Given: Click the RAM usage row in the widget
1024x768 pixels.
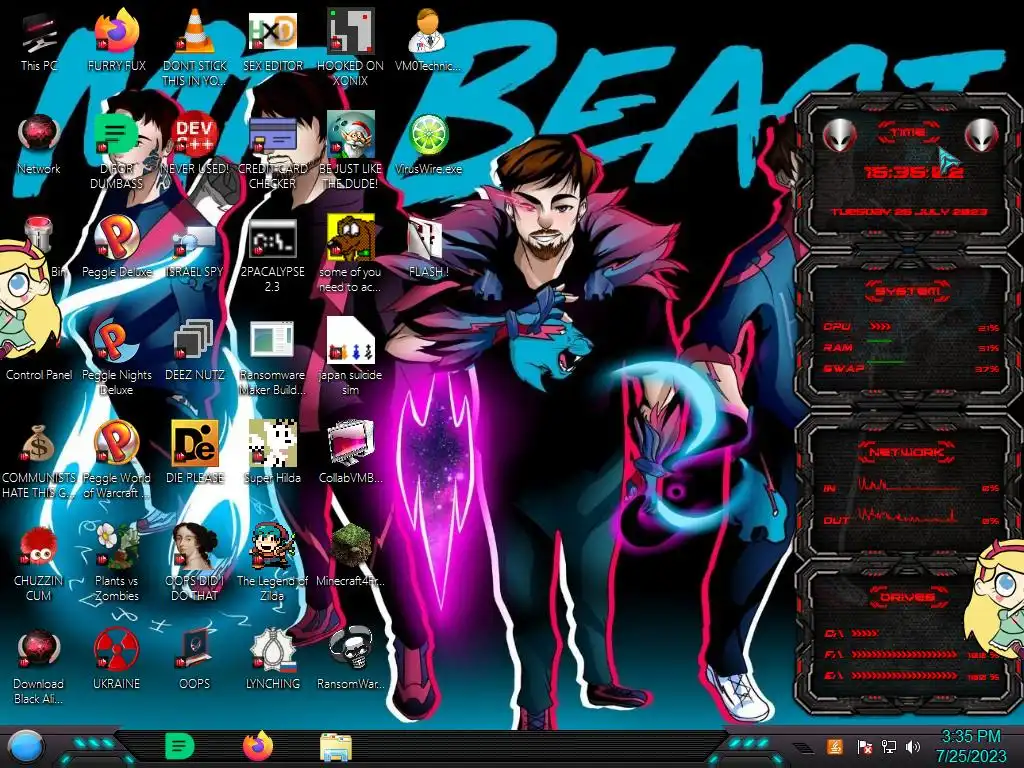Looking at the screenshot, I should pos(910,347).
